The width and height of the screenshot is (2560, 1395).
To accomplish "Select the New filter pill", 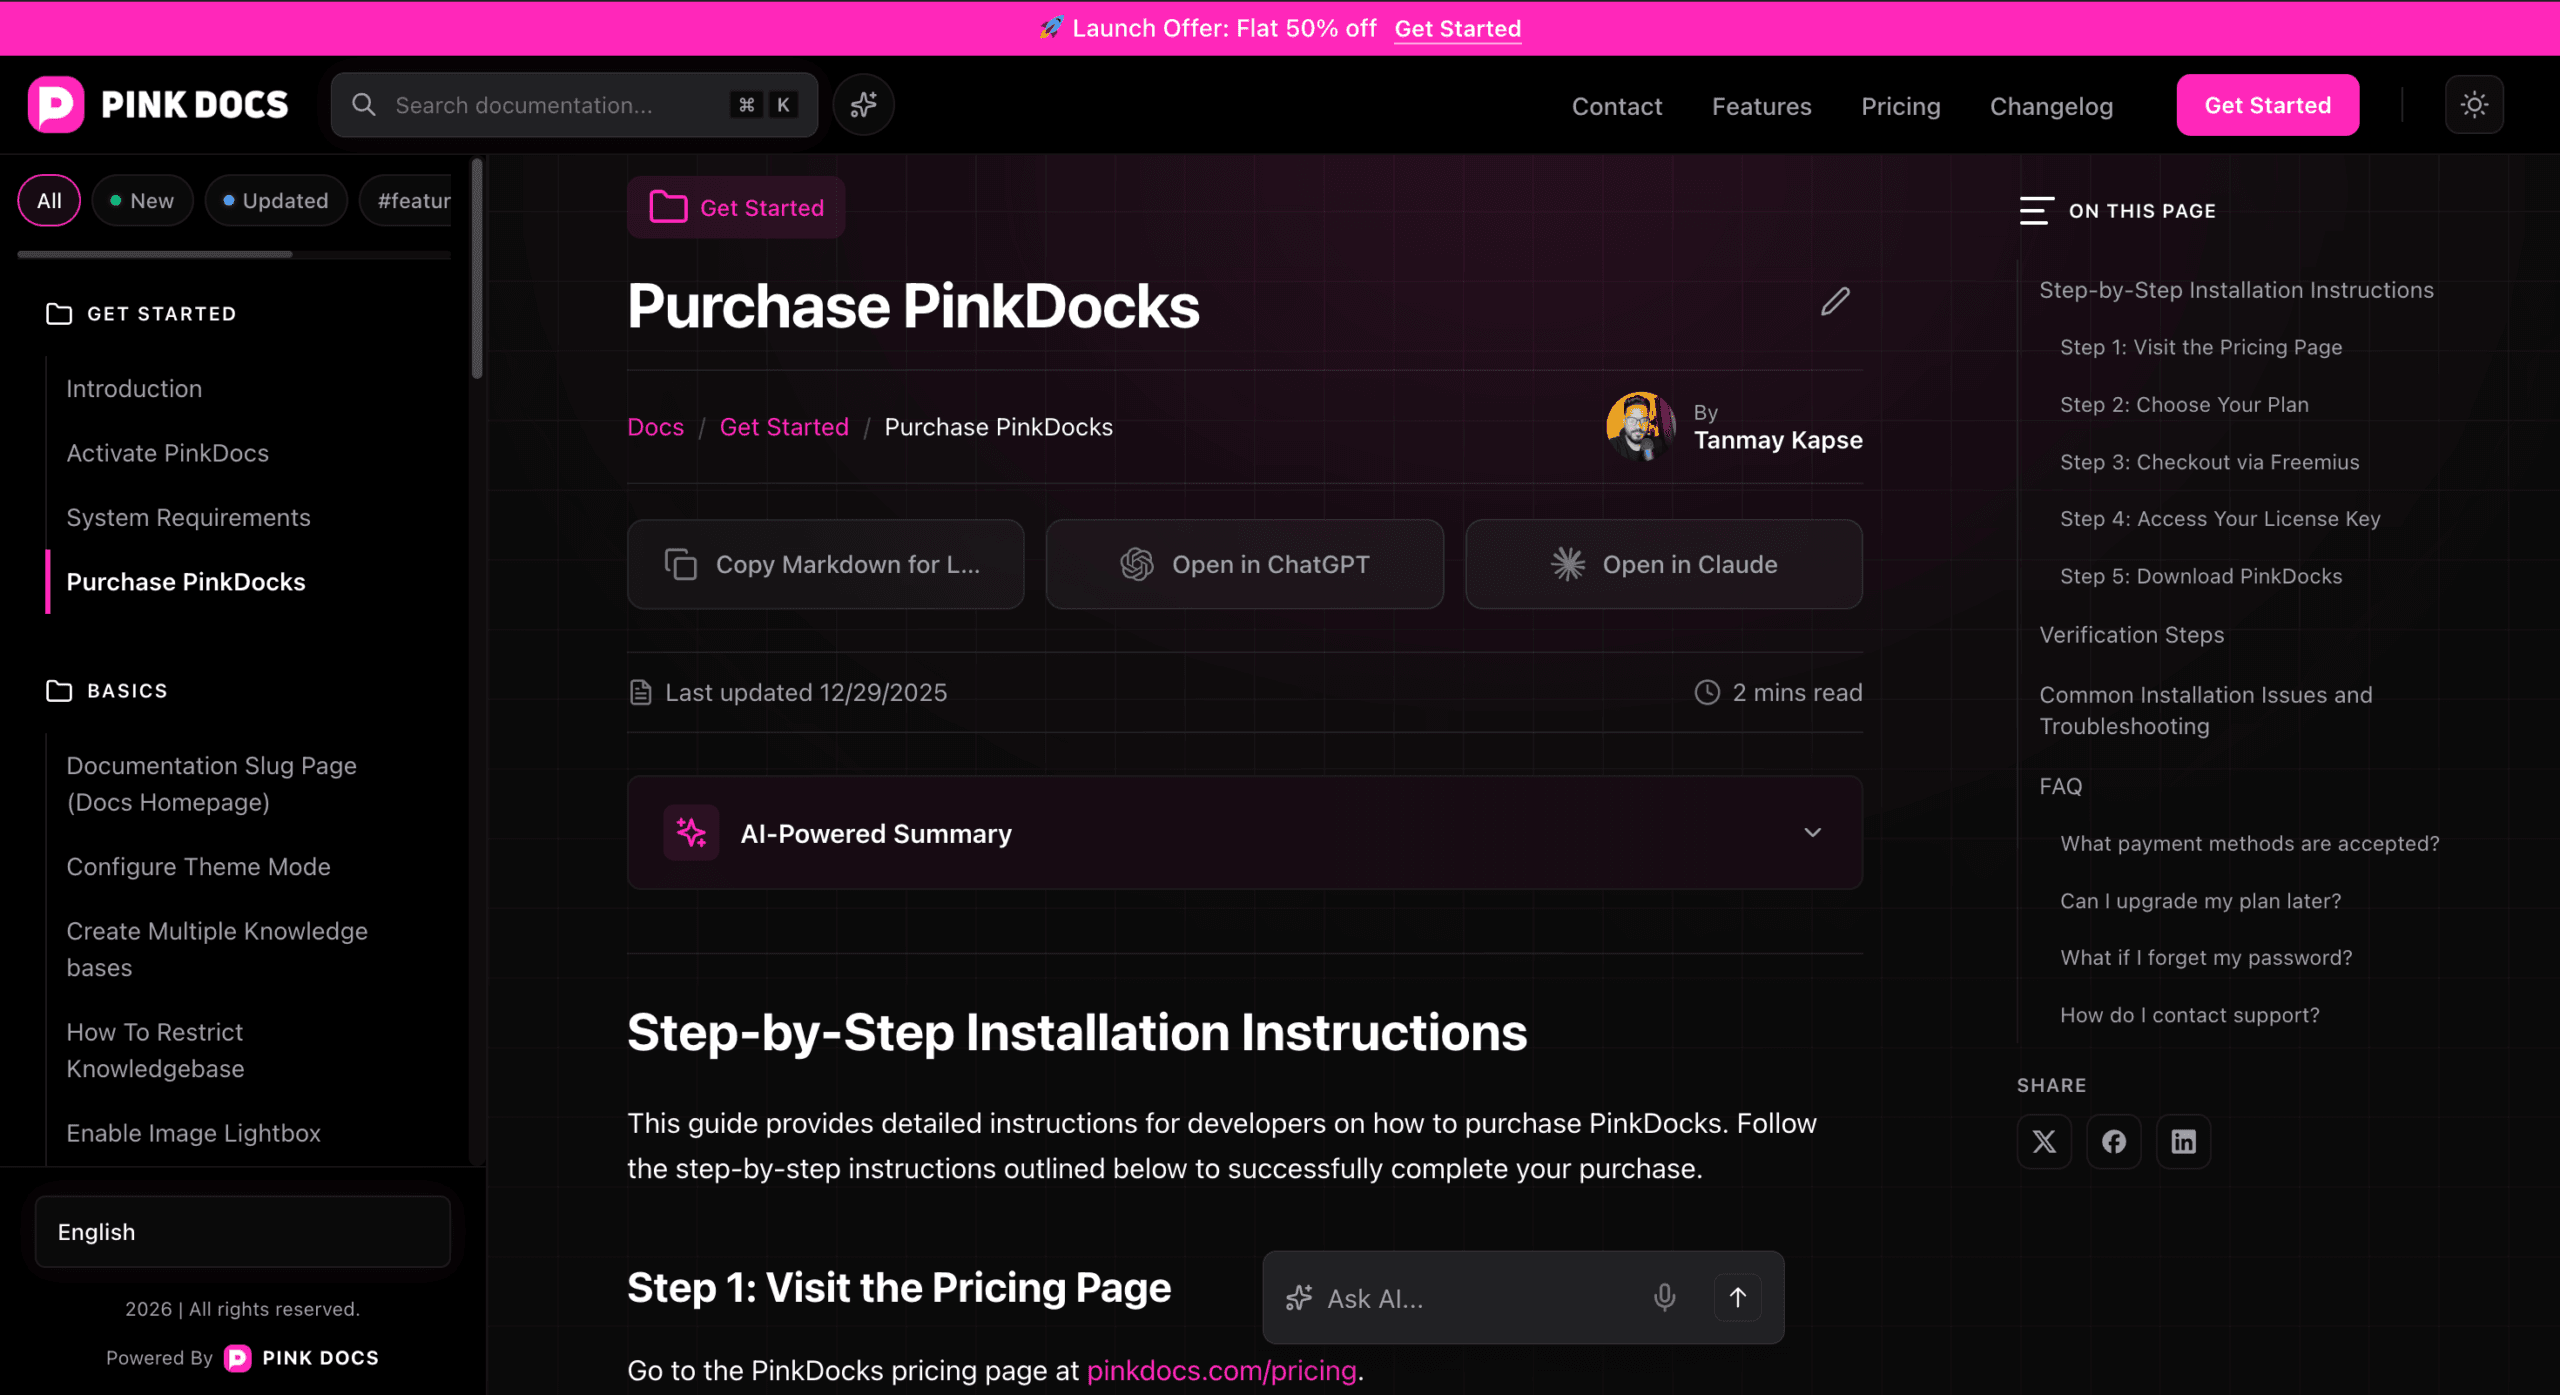I will pyautogui.click(x=142, y=200).
